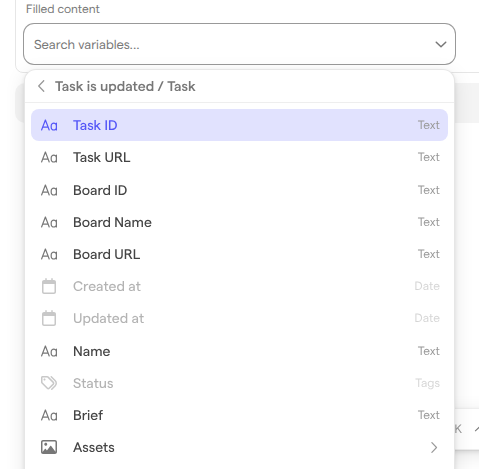479x469 pixels.
Task: Click the Aa icon beside Brief
Action: [x=49, y=416]
